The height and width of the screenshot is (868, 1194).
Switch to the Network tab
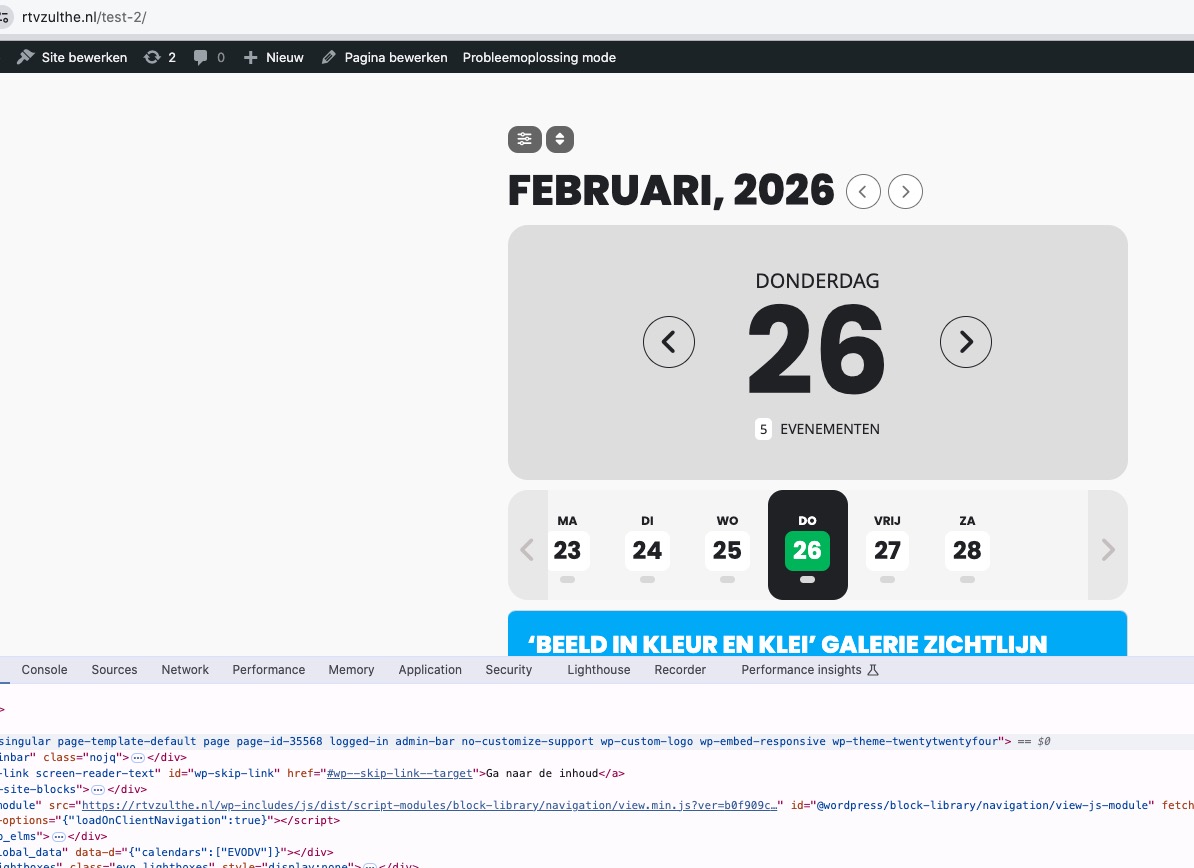click(185, 670)
